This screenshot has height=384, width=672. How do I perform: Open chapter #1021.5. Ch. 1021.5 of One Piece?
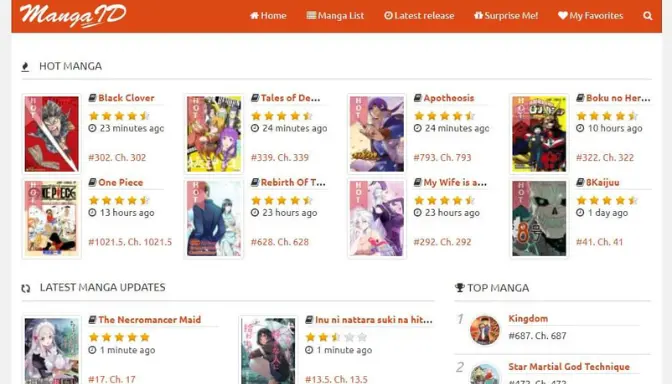pos(130,242)
